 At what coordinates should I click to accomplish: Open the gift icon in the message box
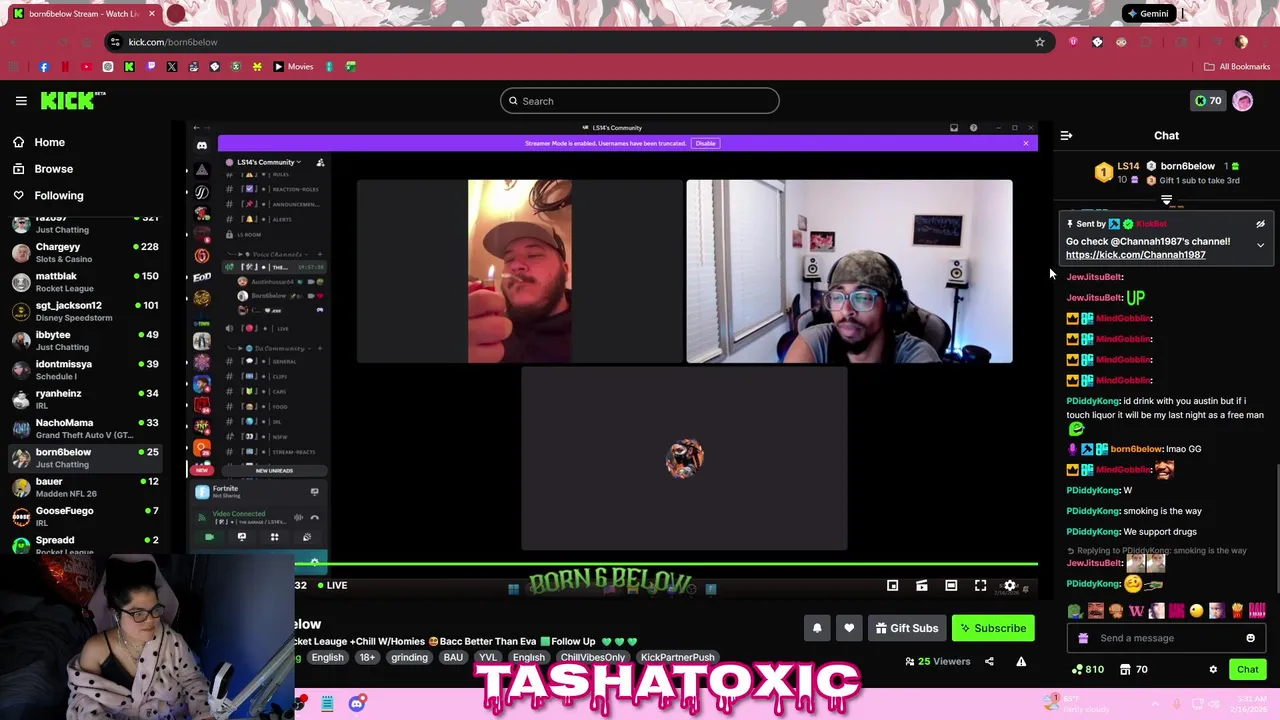coord(1083,638)
